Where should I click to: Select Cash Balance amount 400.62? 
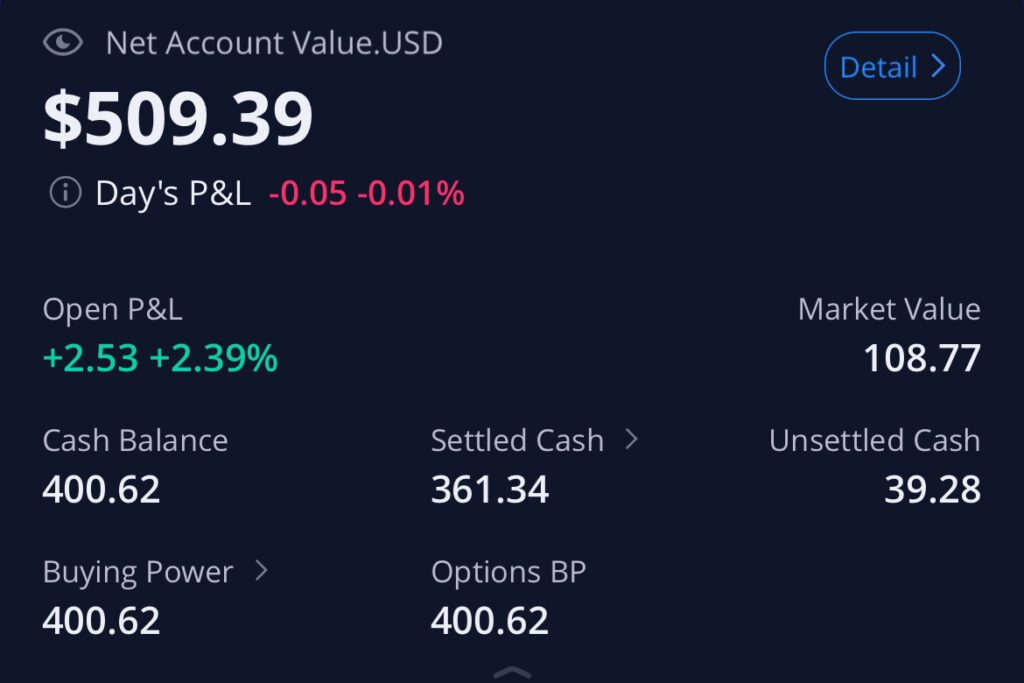pos(101,489)
